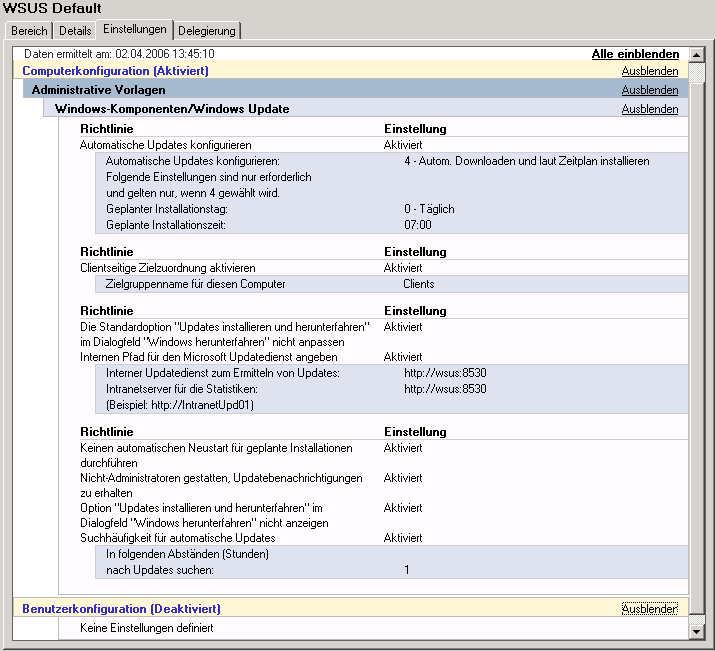Click the Geplante Installationszeit label
This screenshot has width=716, height=651.
coord(166,225)
